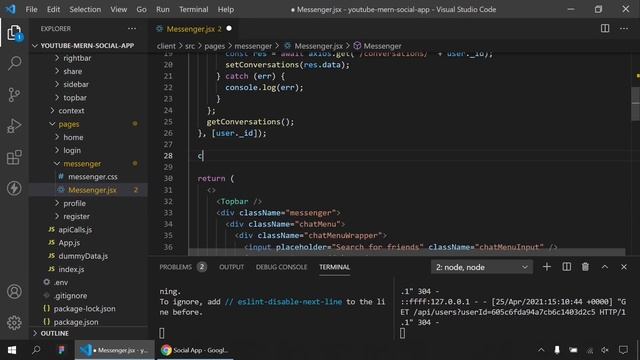Viewport: 640px width, 360px height.
Task: Click 'pages' breadcrumb segment
Action: click(x=215, y=46)
